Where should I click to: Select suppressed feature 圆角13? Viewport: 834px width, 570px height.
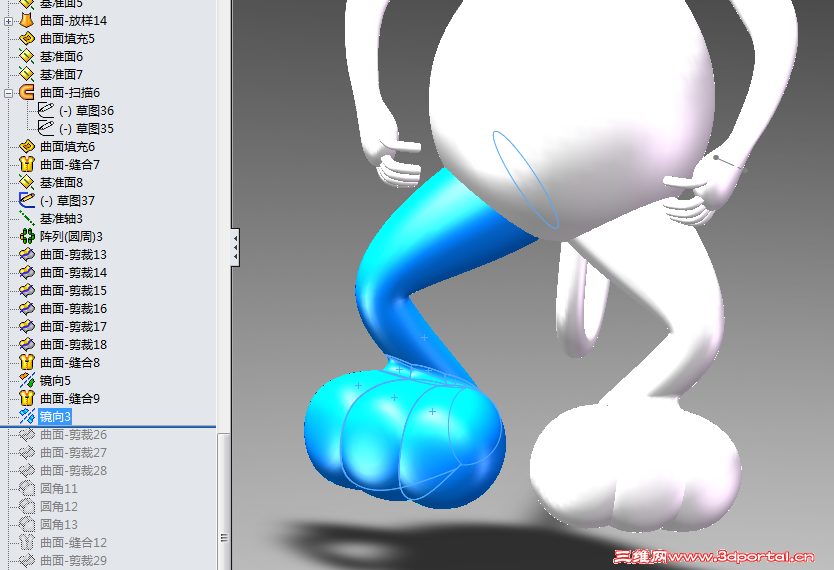tap(59, 524)
